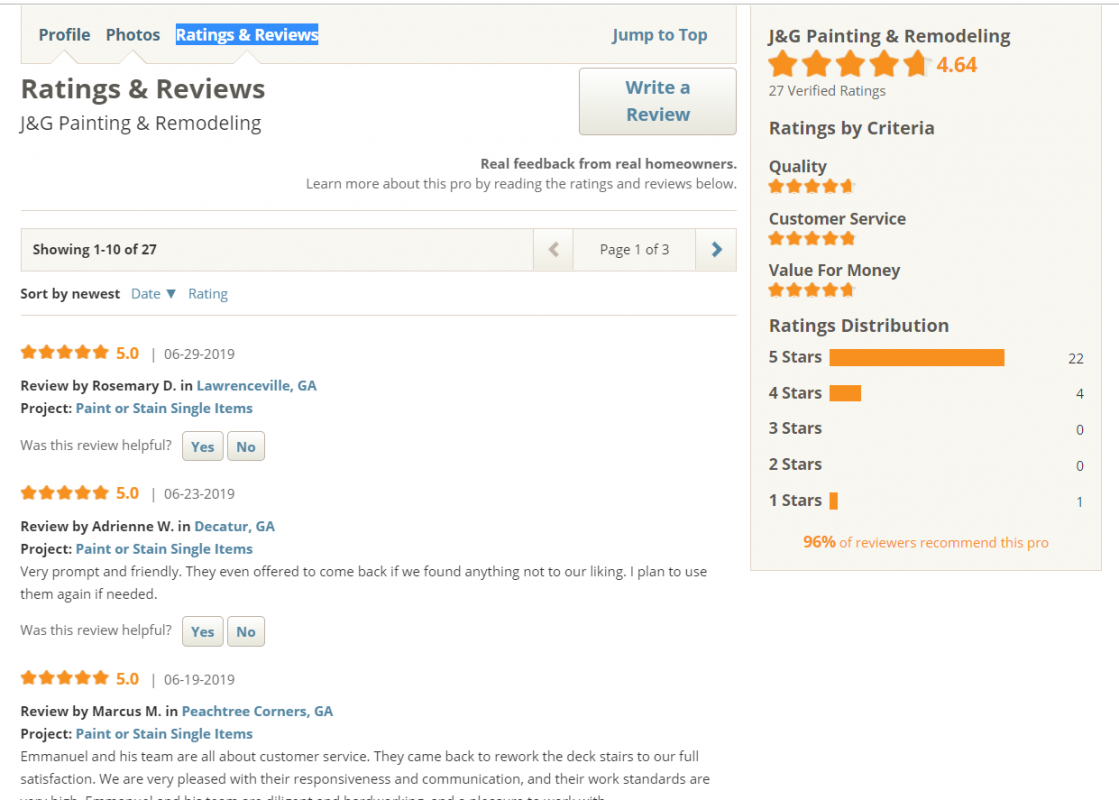The width and height of the screenshot is (1119, 800).
Task: Click the stars on the 06-29-2019 review
Action: (65, 353)
